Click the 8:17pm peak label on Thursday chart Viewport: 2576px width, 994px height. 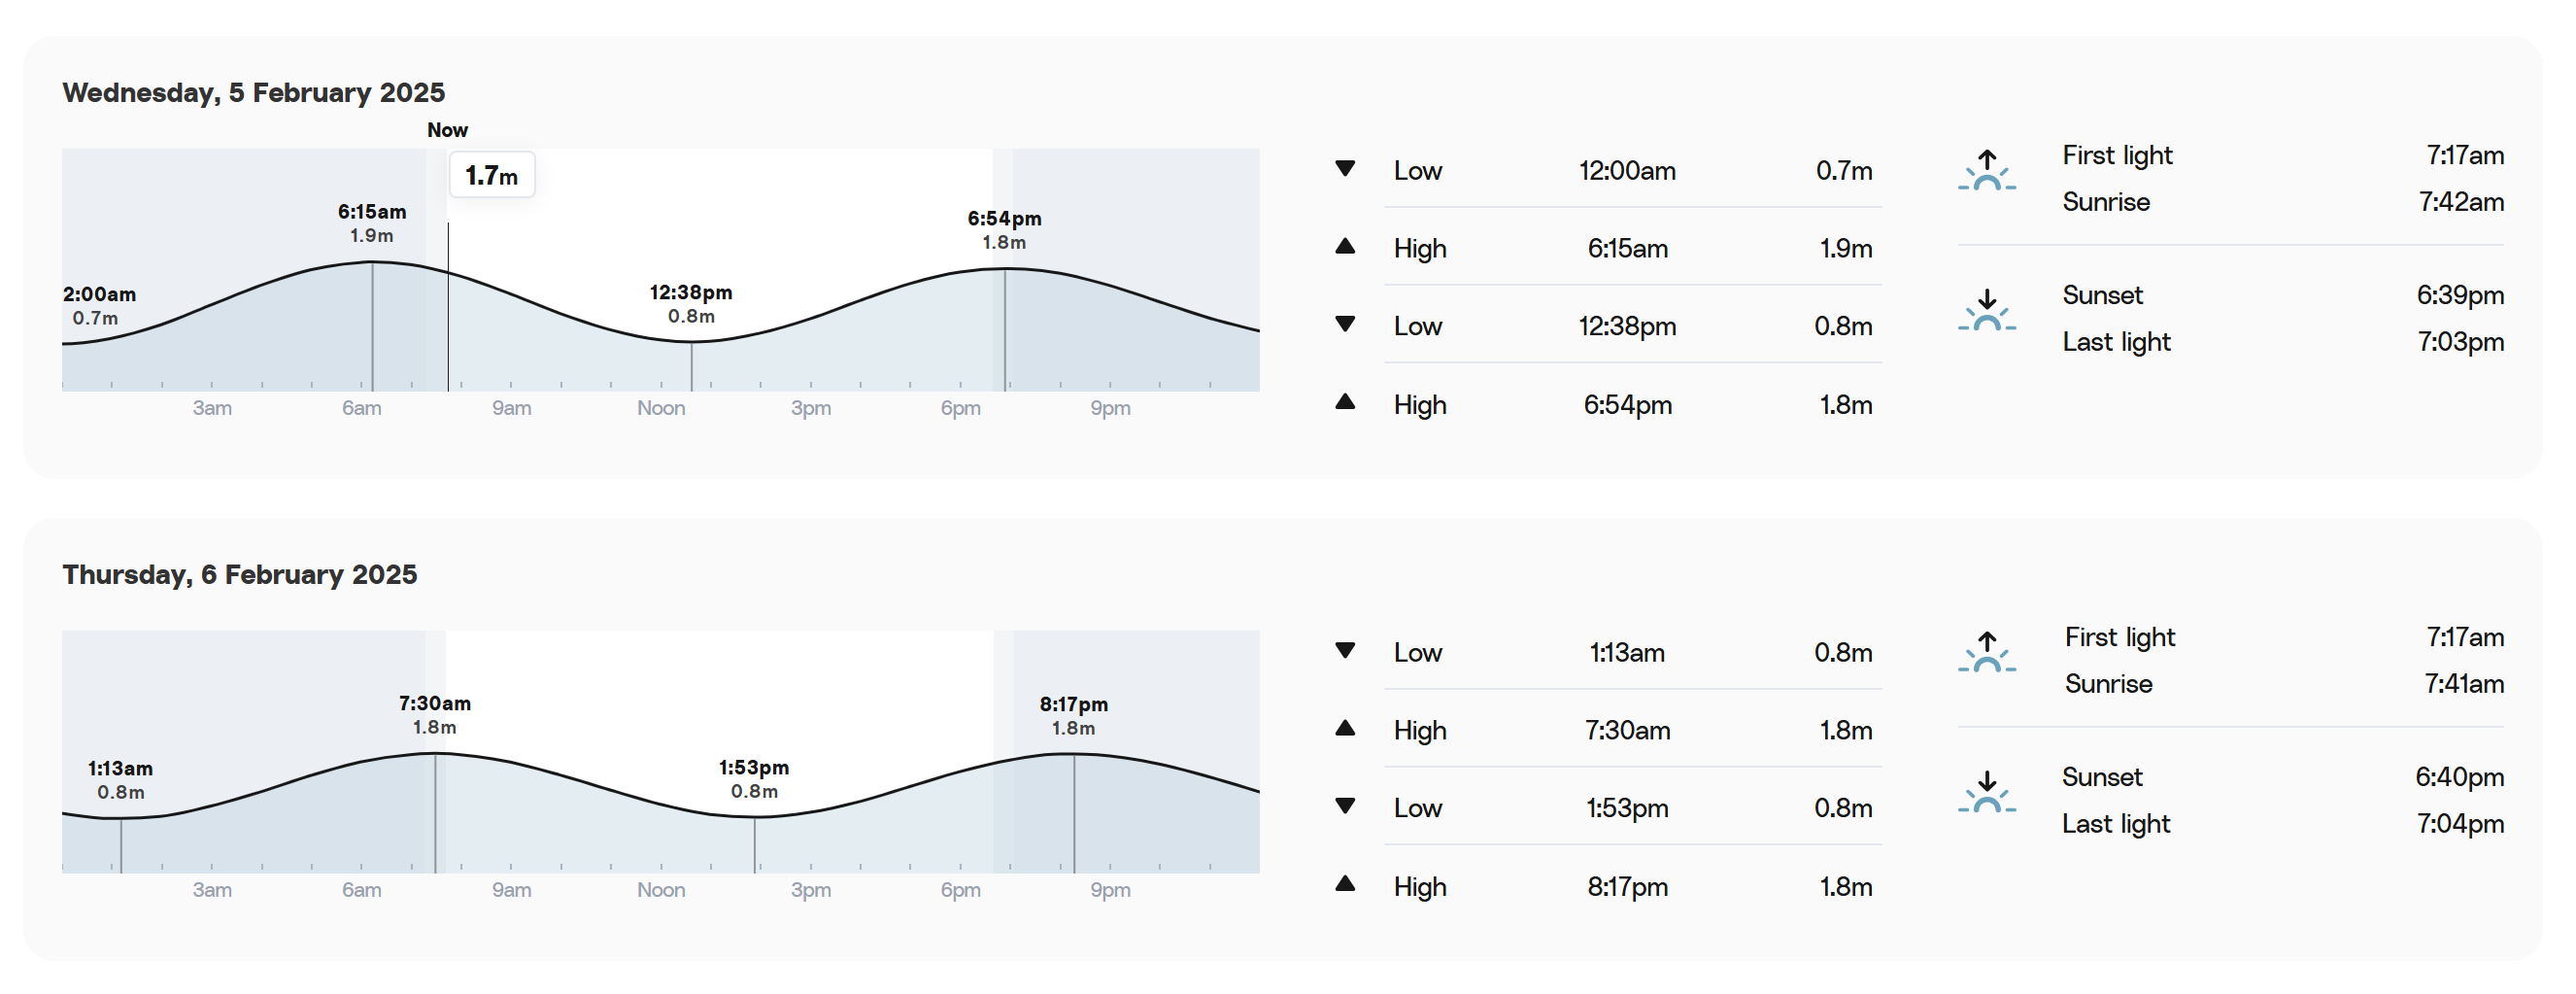(x=1073, y=716)
